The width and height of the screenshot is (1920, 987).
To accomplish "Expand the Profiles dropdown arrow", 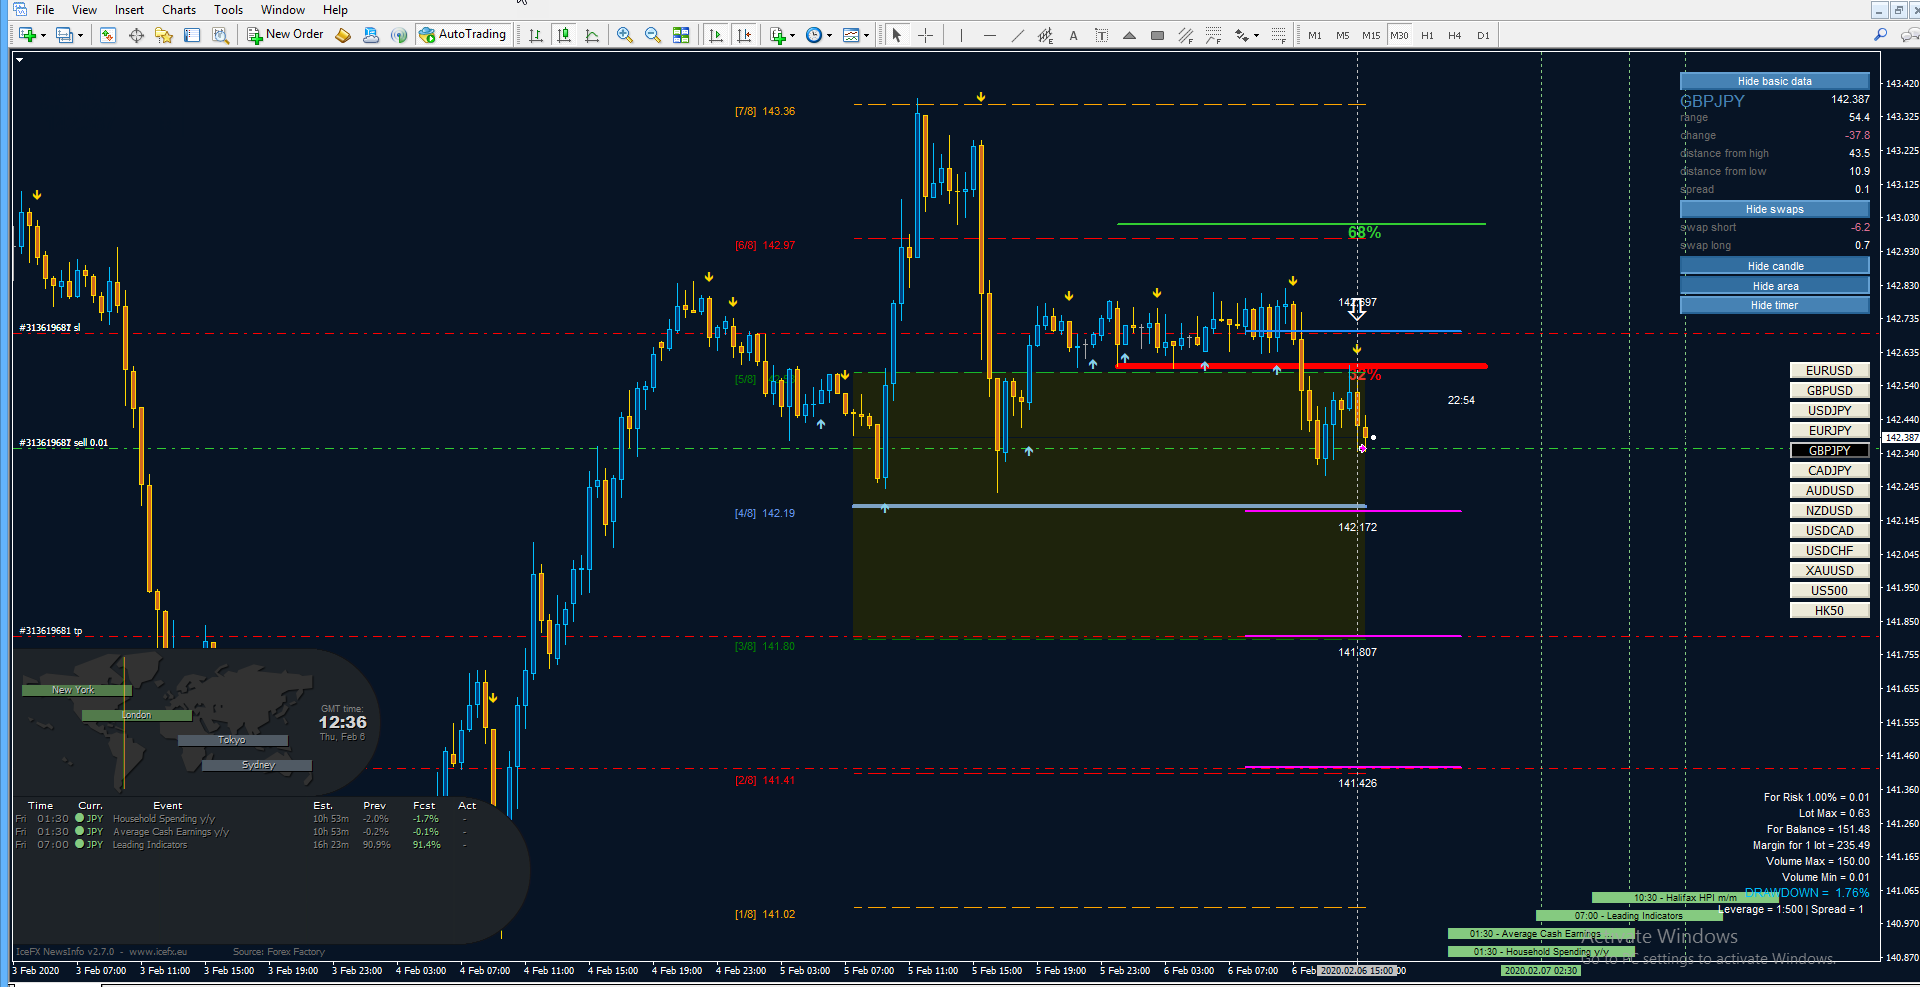I will tap(80, 36).
